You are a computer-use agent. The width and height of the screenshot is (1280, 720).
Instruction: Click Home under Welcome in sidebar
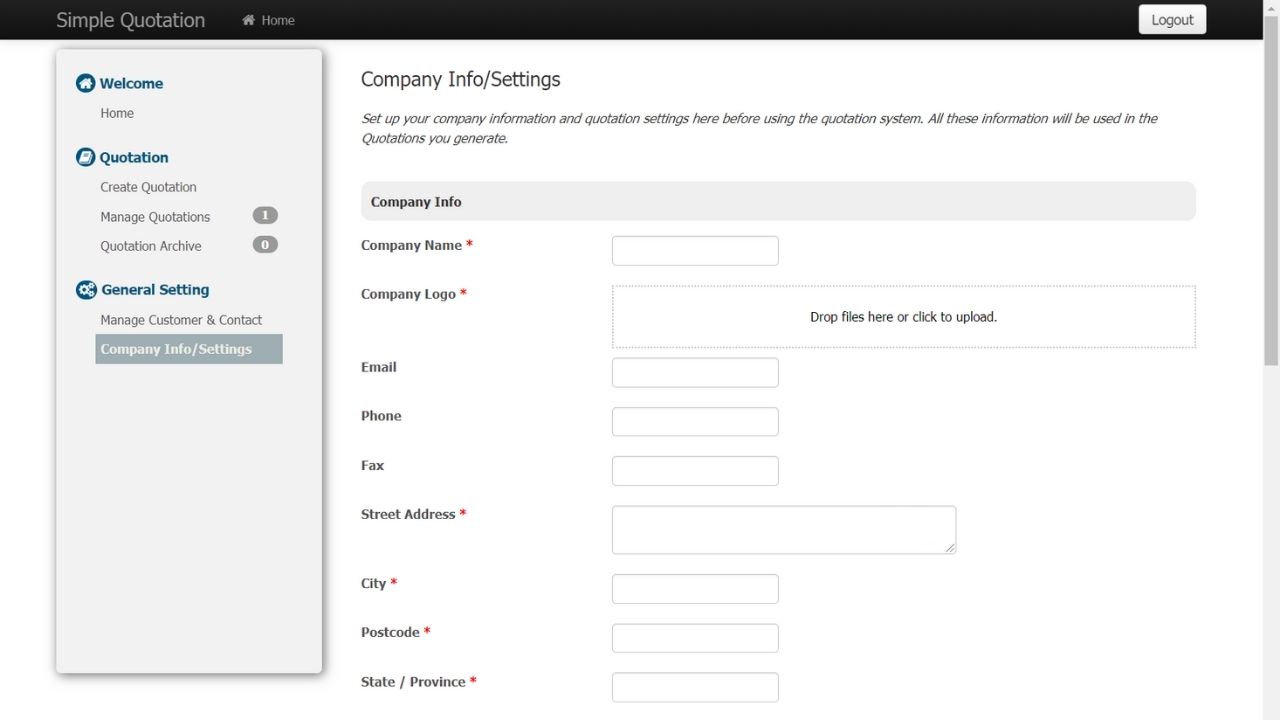[117, 113]
